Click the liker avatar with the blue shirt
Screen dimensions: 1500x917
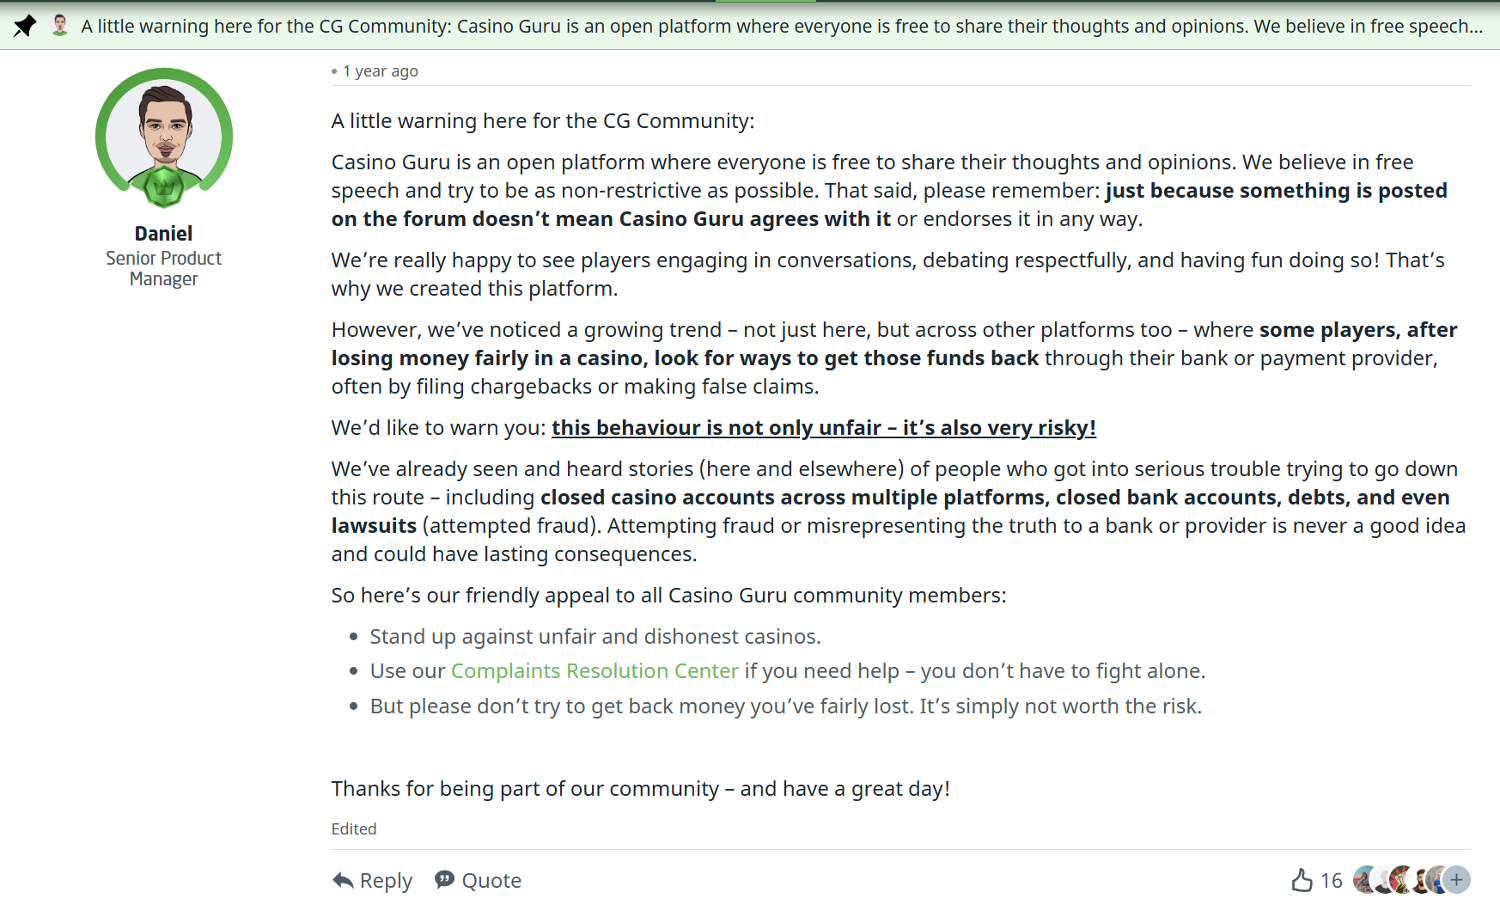(x=1435, y=880)
